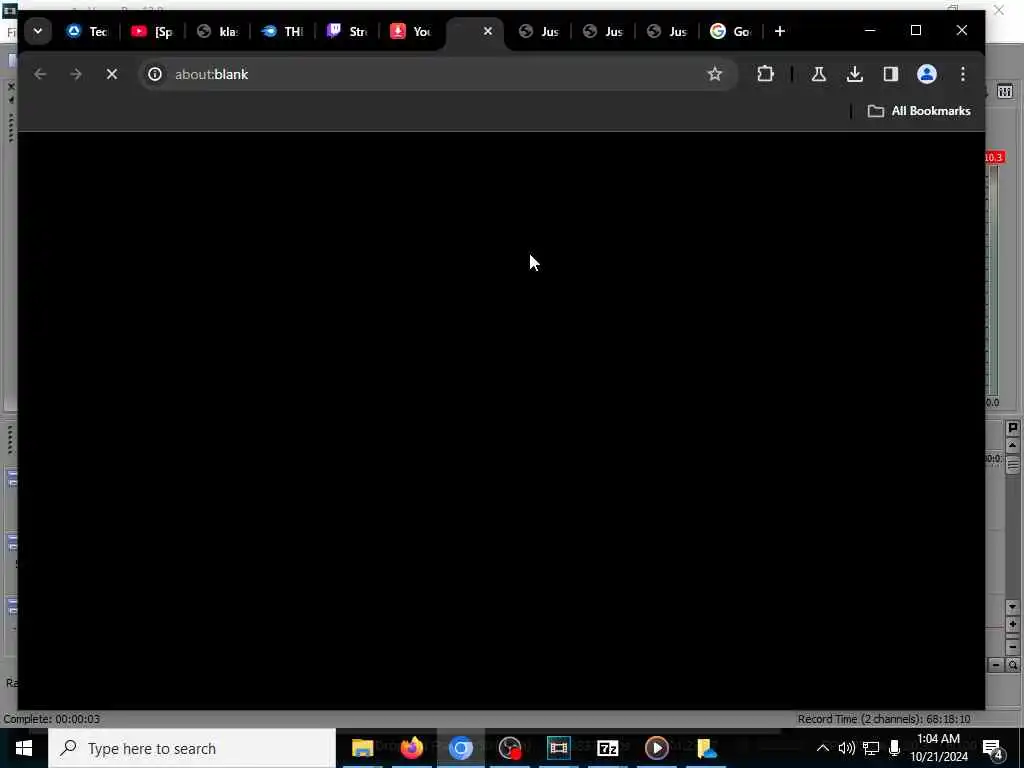This screenshot has height=768, width=1024.
Task: Open the All Bookmarks folder
Action: tap(918, 111)
